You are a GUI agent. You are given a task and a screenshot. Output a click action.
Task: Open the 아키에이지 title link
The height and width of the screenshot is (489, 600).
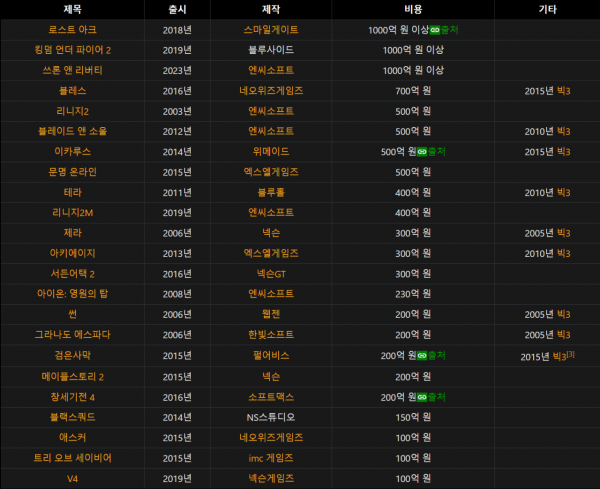(72, 253)
